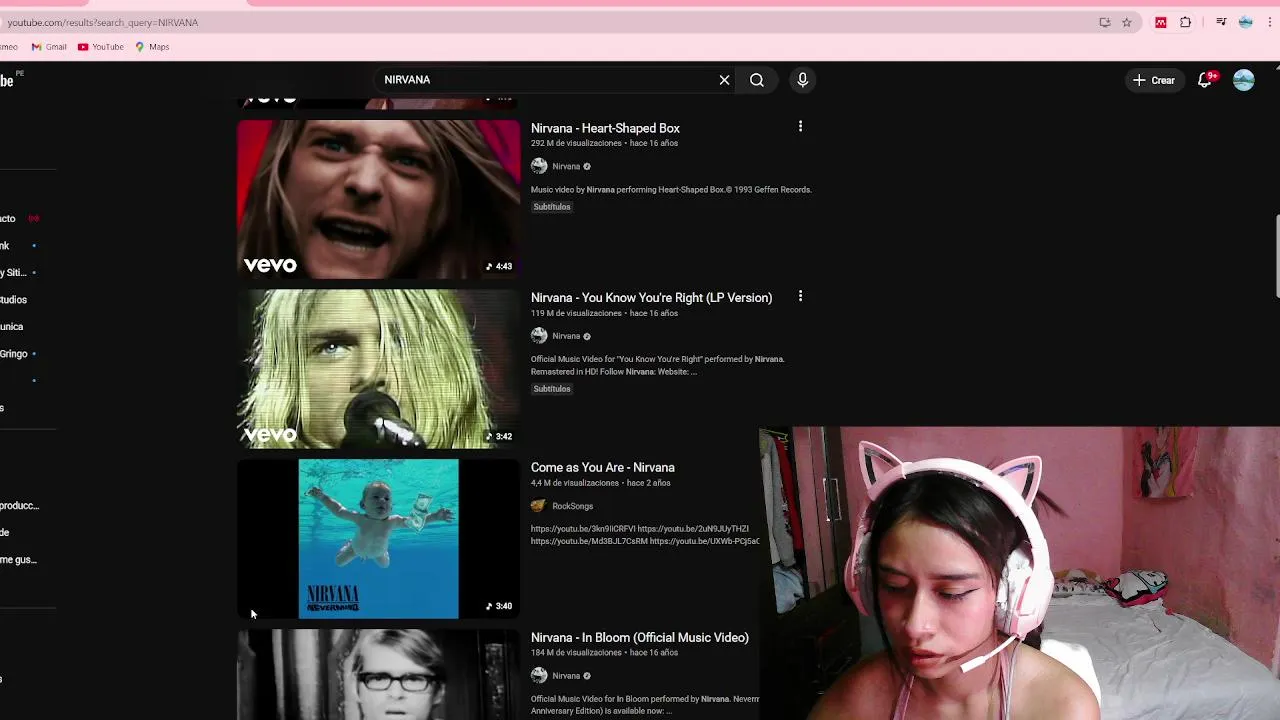Screen dimensions: 1280x720
Task: Open the red M browser extension
Action: pyautogui.click(x=1161, y=22)
